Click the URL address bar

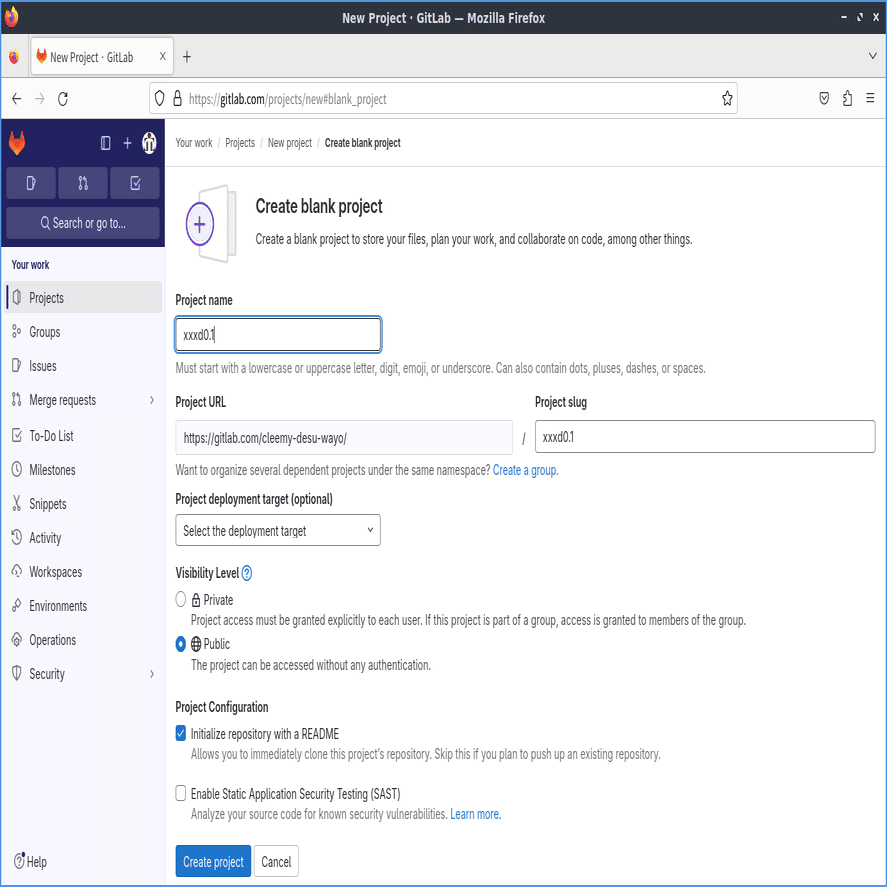click(x=444, y=99)
